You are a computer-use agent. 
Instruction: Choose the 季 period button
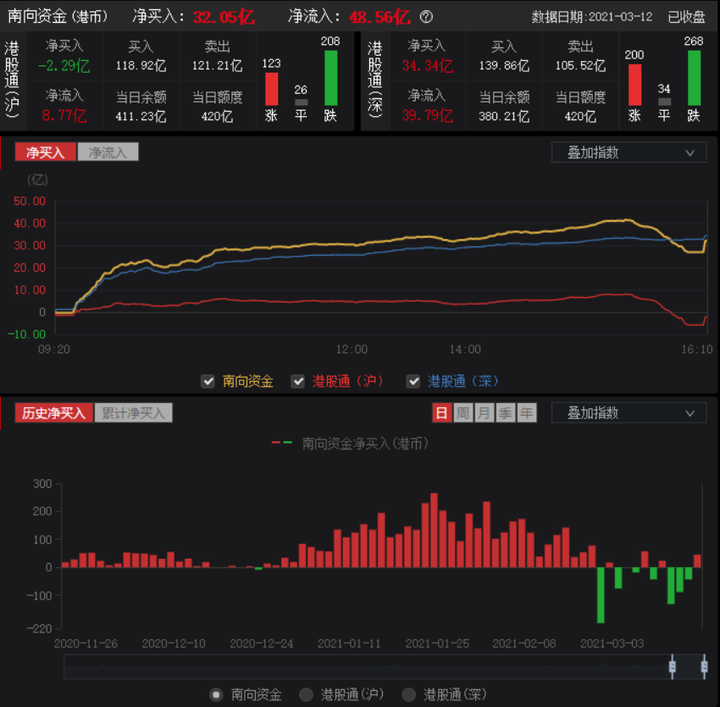[505, 413]
